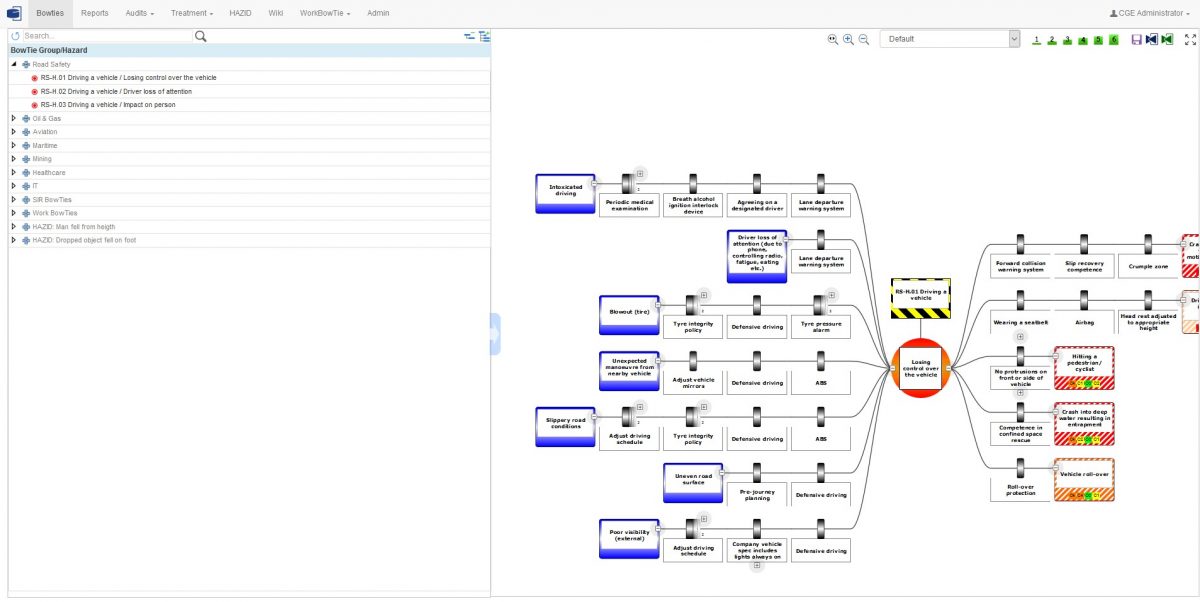
Task: Show diagram level 4
Action: [1083, 39]
